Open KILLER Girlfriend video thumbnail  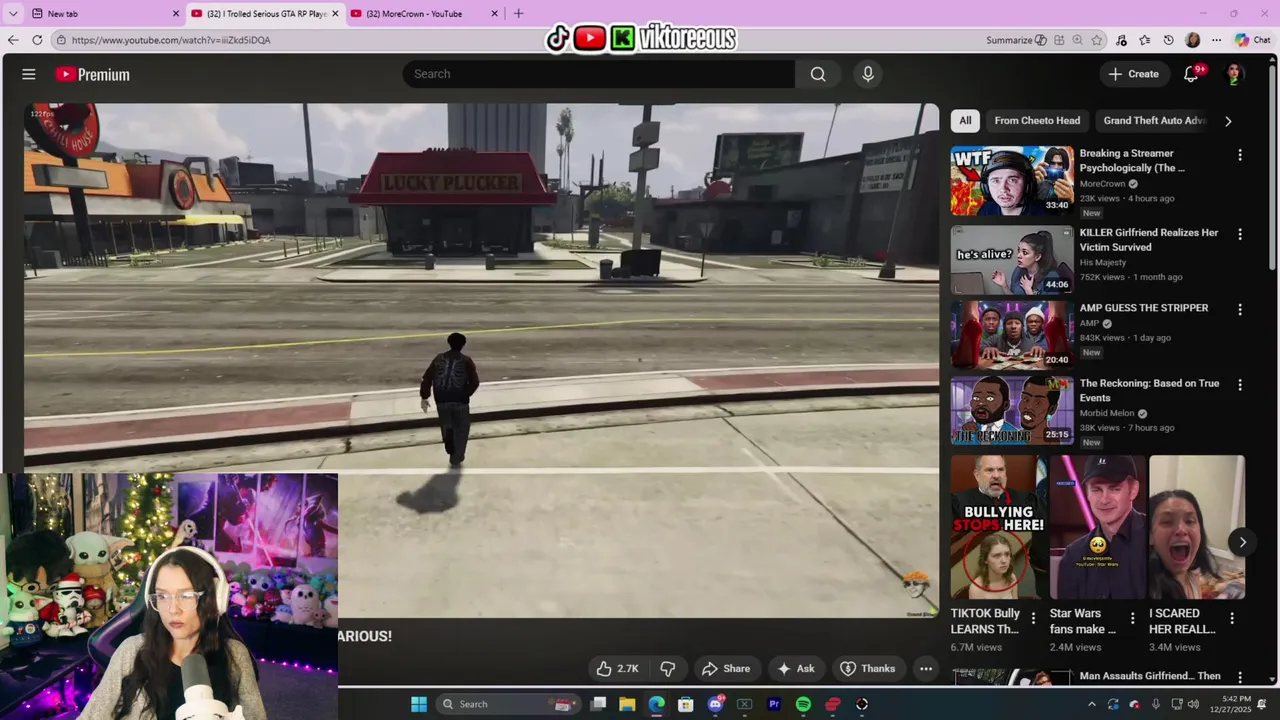[x=1012, y=260]
